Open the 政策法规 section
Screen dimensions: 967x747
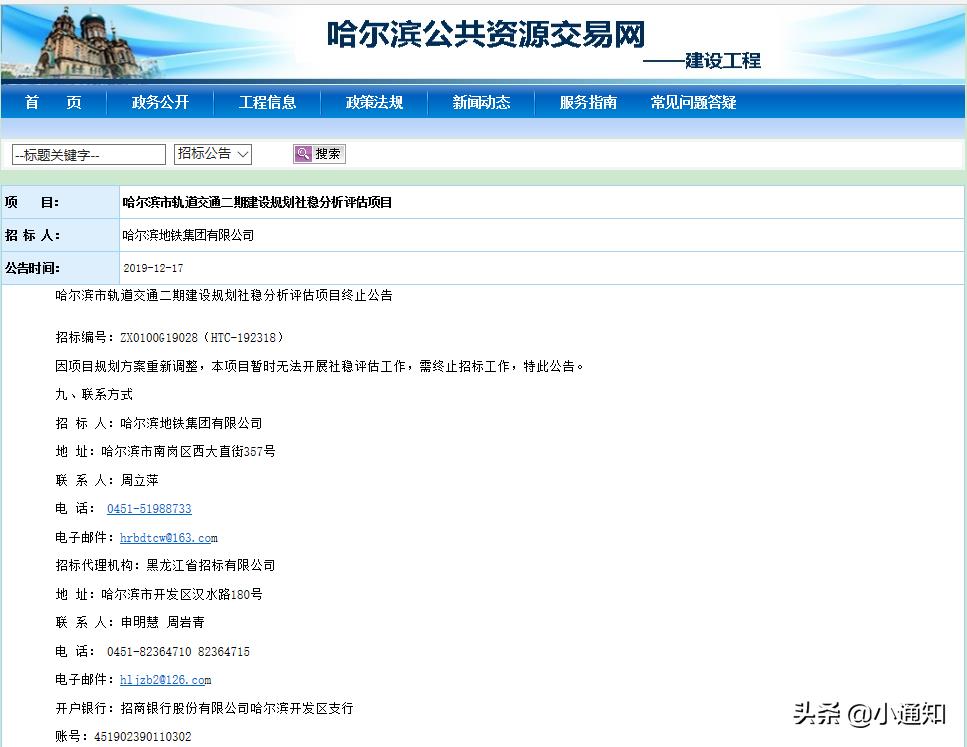(x=374, y=102)
